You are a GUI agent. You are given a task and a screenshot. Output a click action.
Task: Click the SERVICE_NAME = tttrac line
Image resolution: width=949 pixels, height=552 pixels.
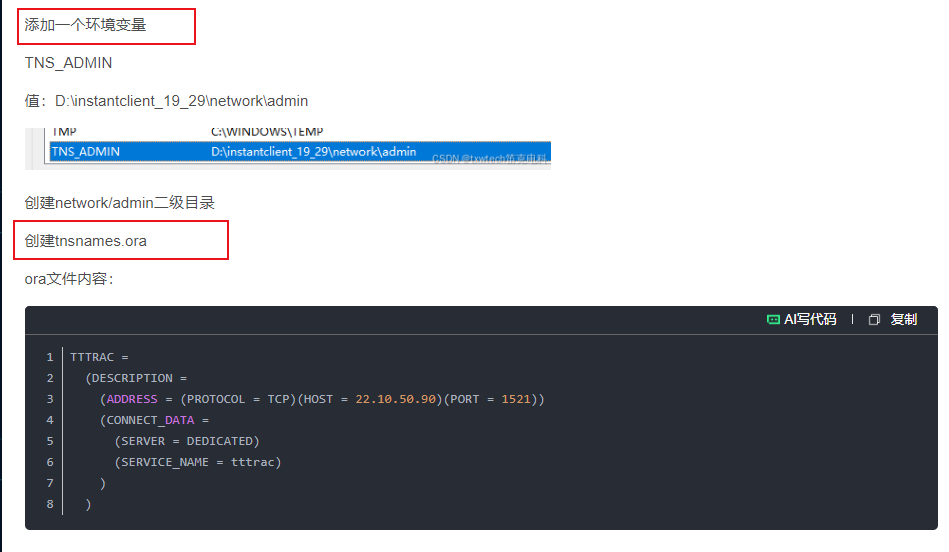(x=198, y=462)
